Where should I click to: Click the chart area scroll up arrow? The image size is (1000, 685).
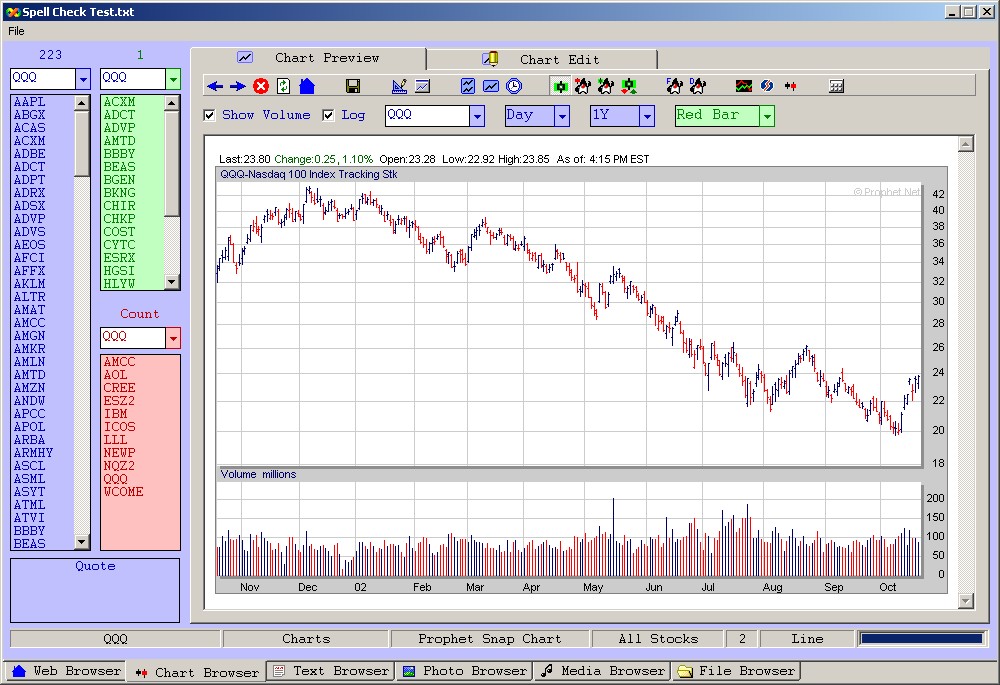coord(966,144)
